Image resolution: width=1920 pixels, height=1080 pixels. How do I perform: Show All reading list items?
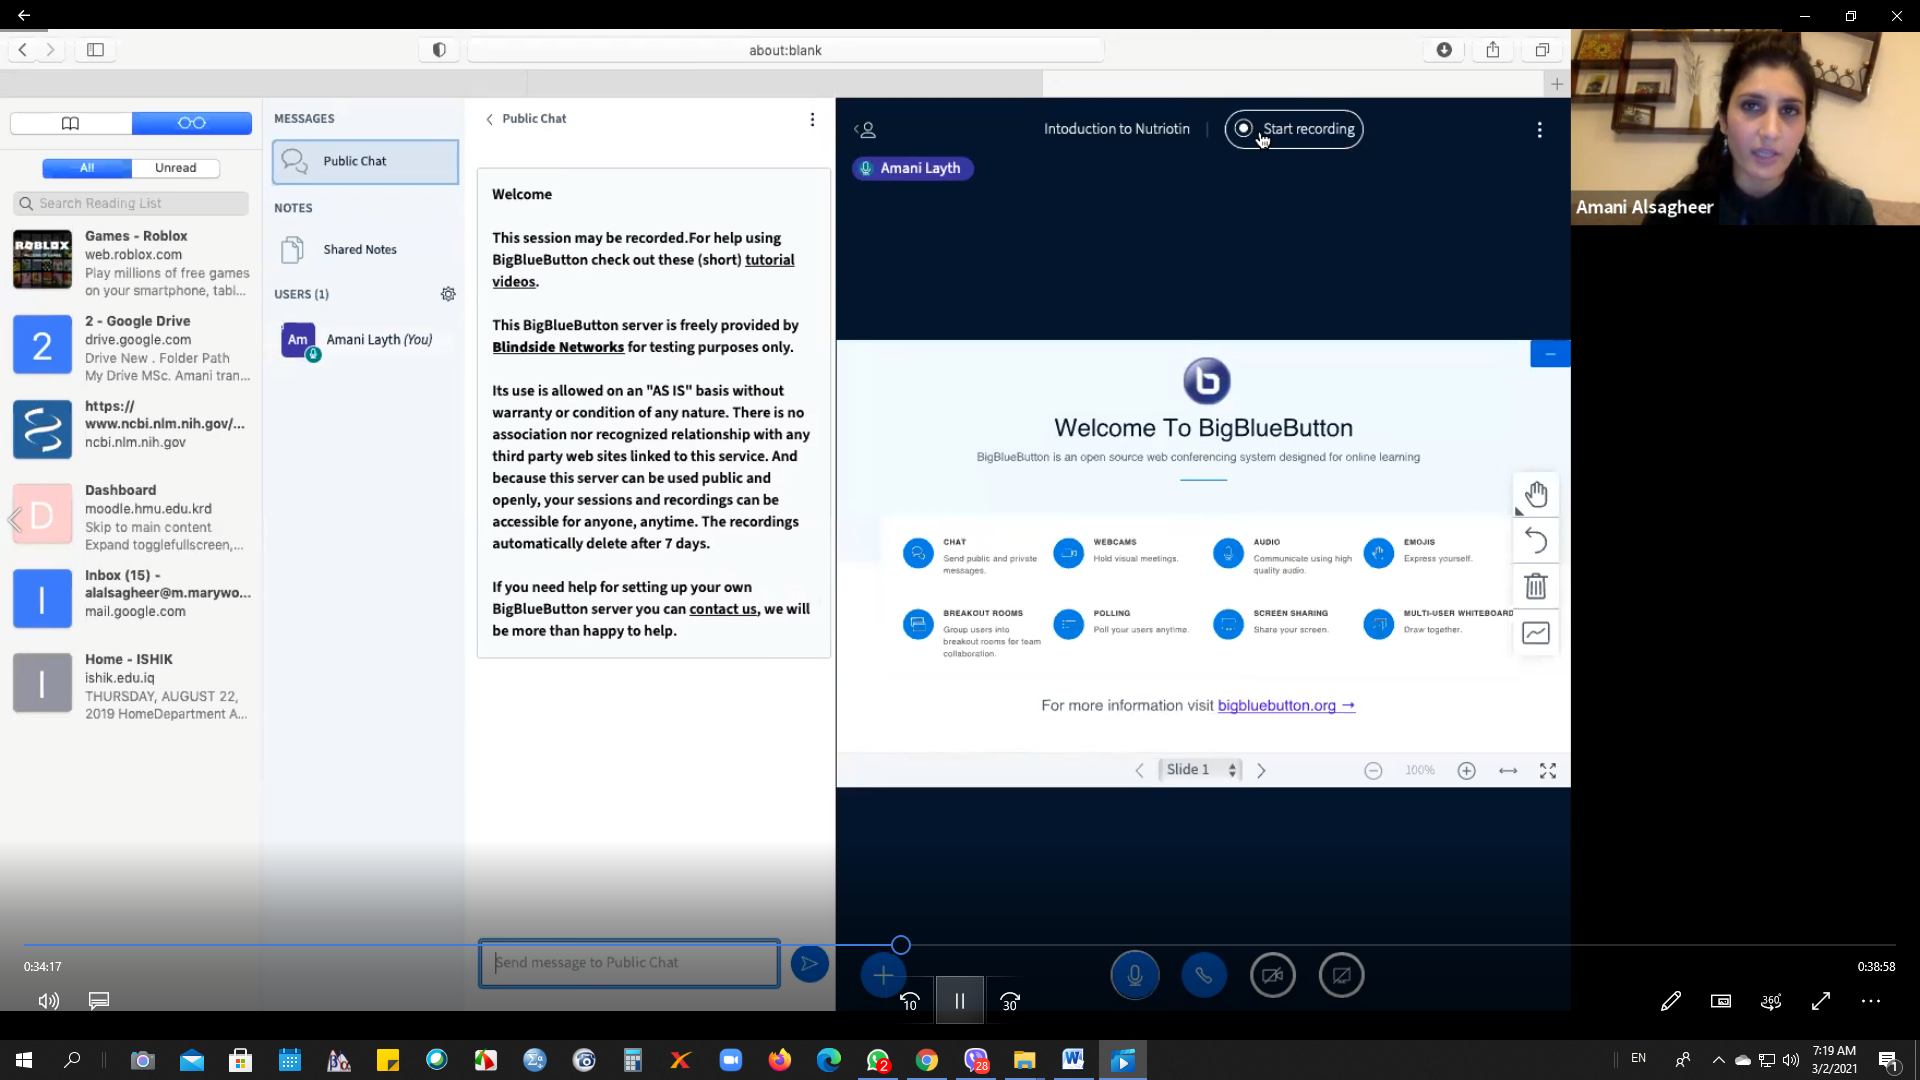click(87, 168)
